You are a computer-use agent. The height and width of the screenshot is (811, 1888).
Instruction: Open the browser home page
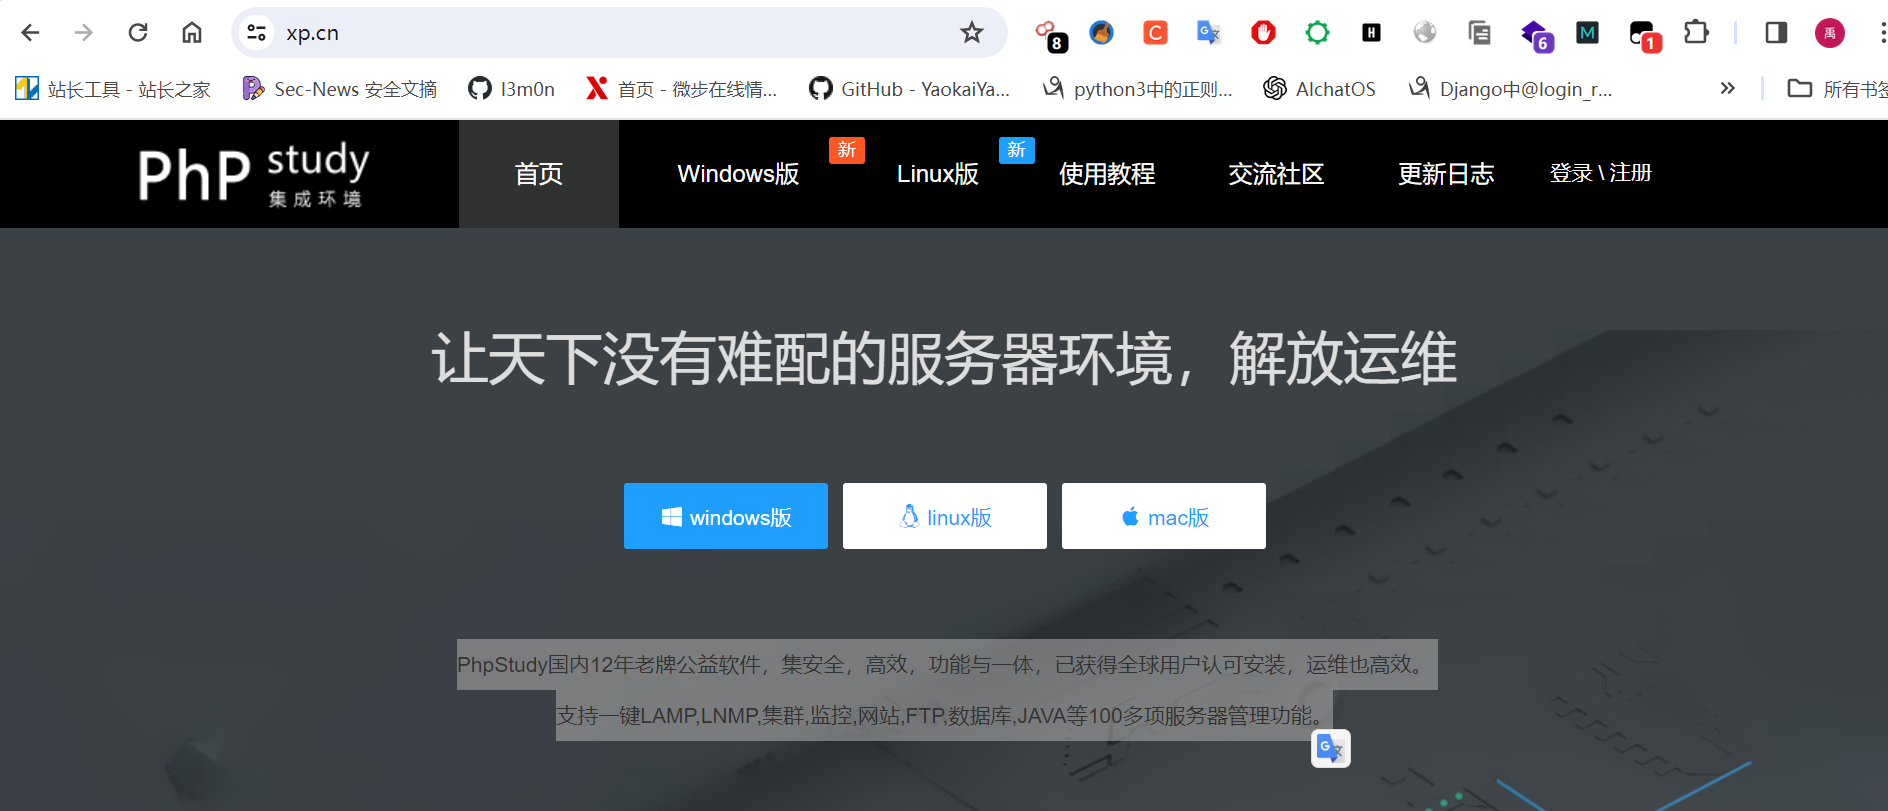pyautogui.click(x=192, y=33)
